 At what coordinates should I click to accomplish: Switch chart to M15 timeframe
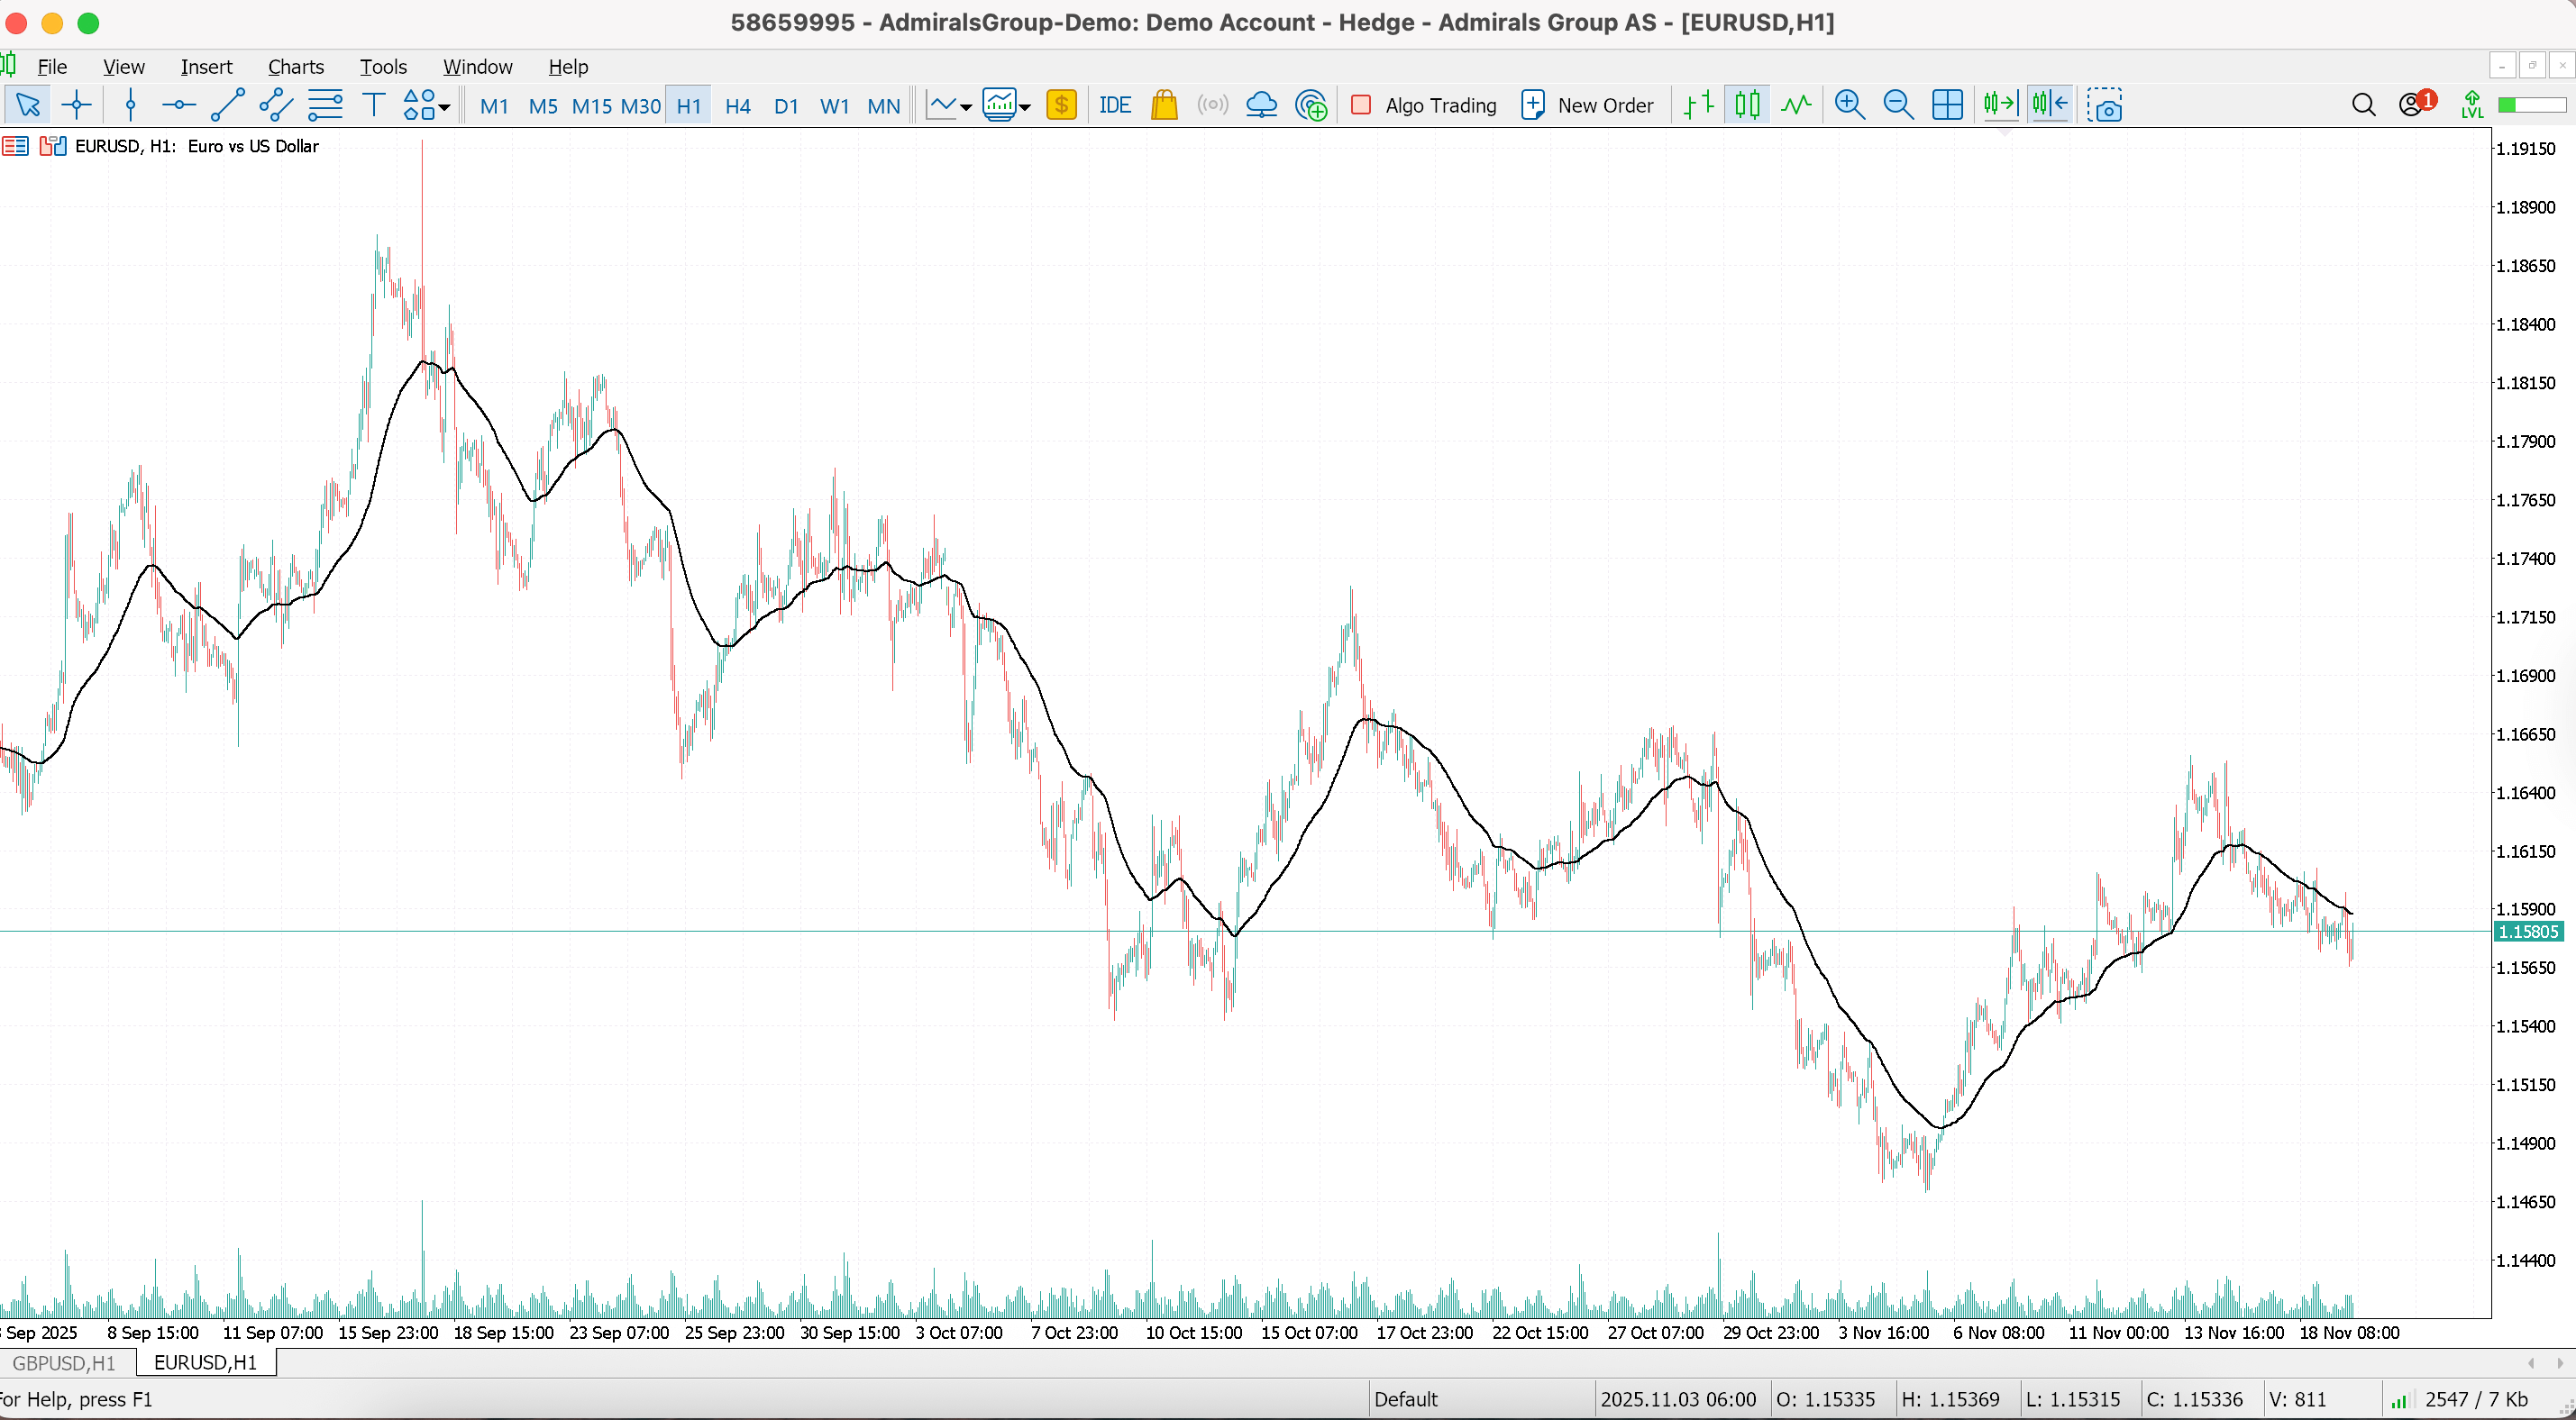click(591, 106)
